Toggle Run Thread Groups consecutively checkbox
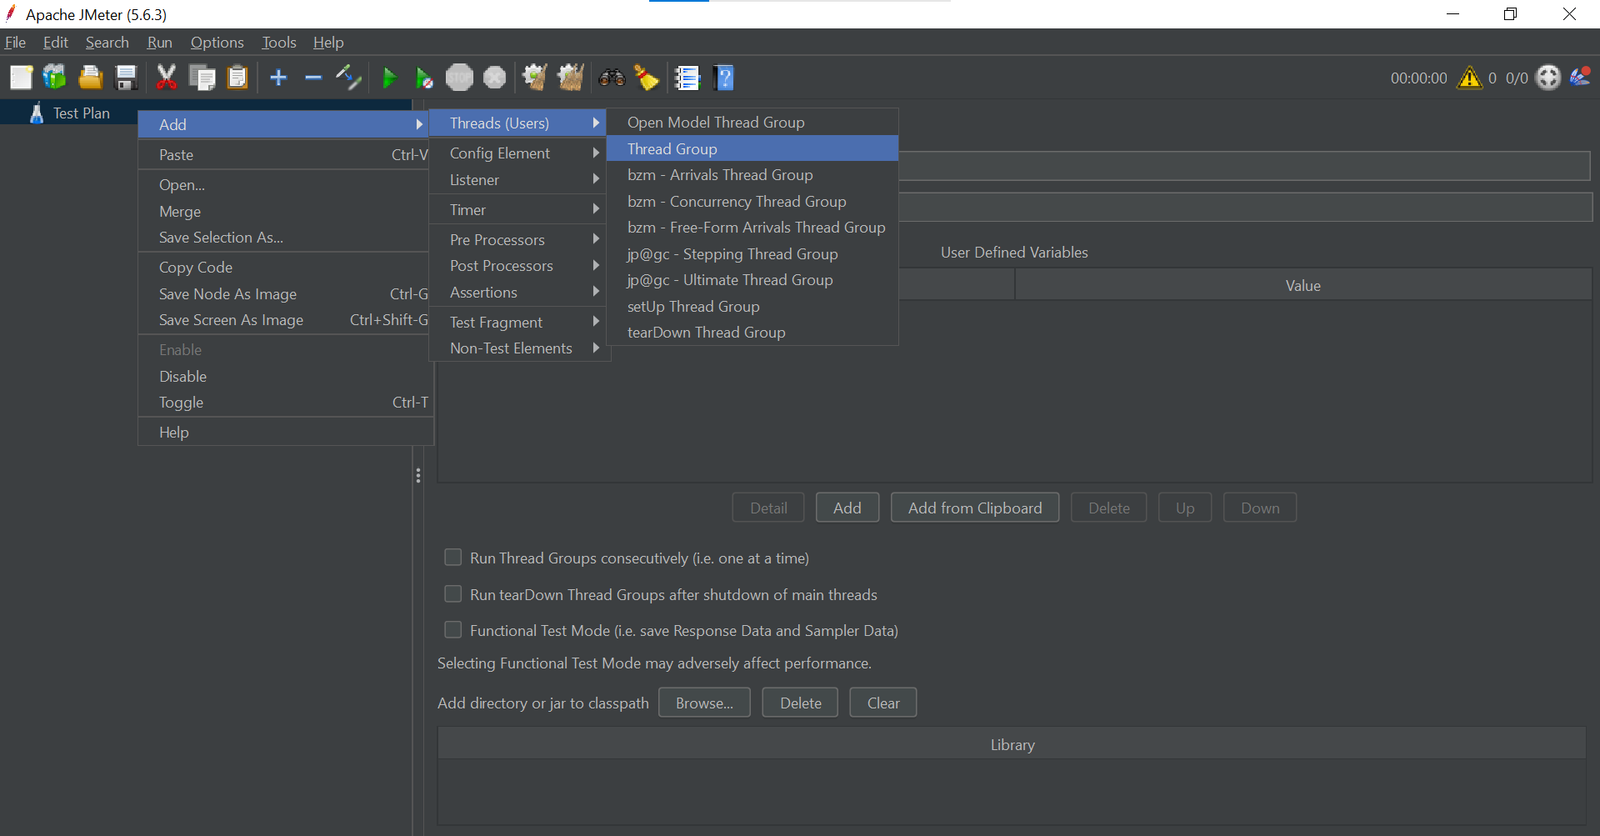The image size is (1600, 836). 453,557
